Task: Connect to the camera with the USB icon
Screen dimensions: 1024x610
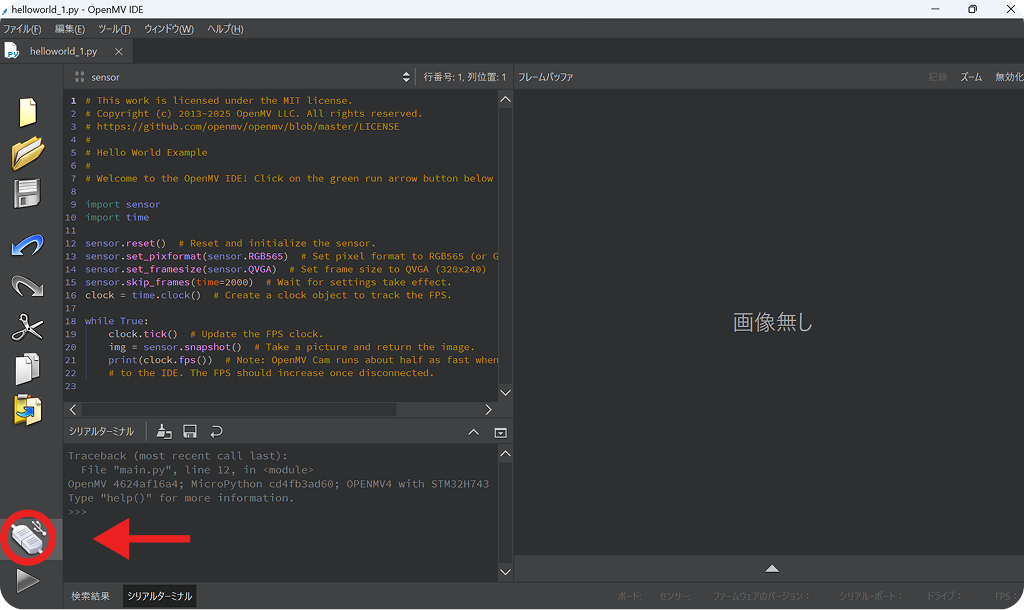Action: [x=28, y=537]
